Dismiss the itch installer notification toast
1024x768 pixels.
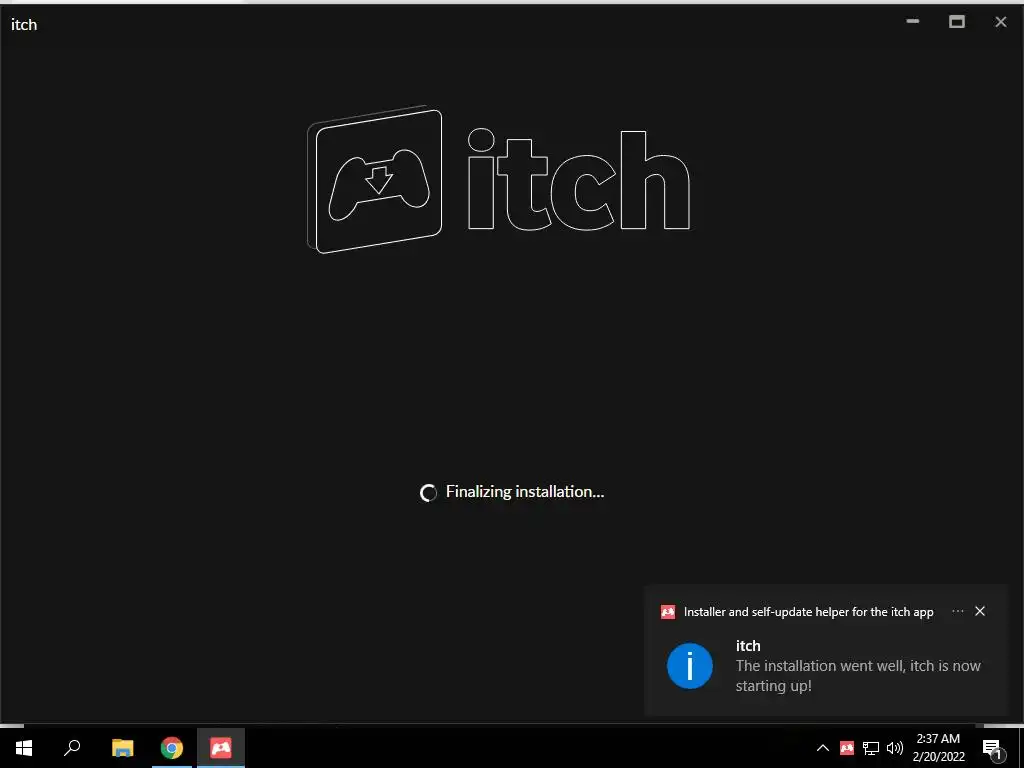[980, 611]
